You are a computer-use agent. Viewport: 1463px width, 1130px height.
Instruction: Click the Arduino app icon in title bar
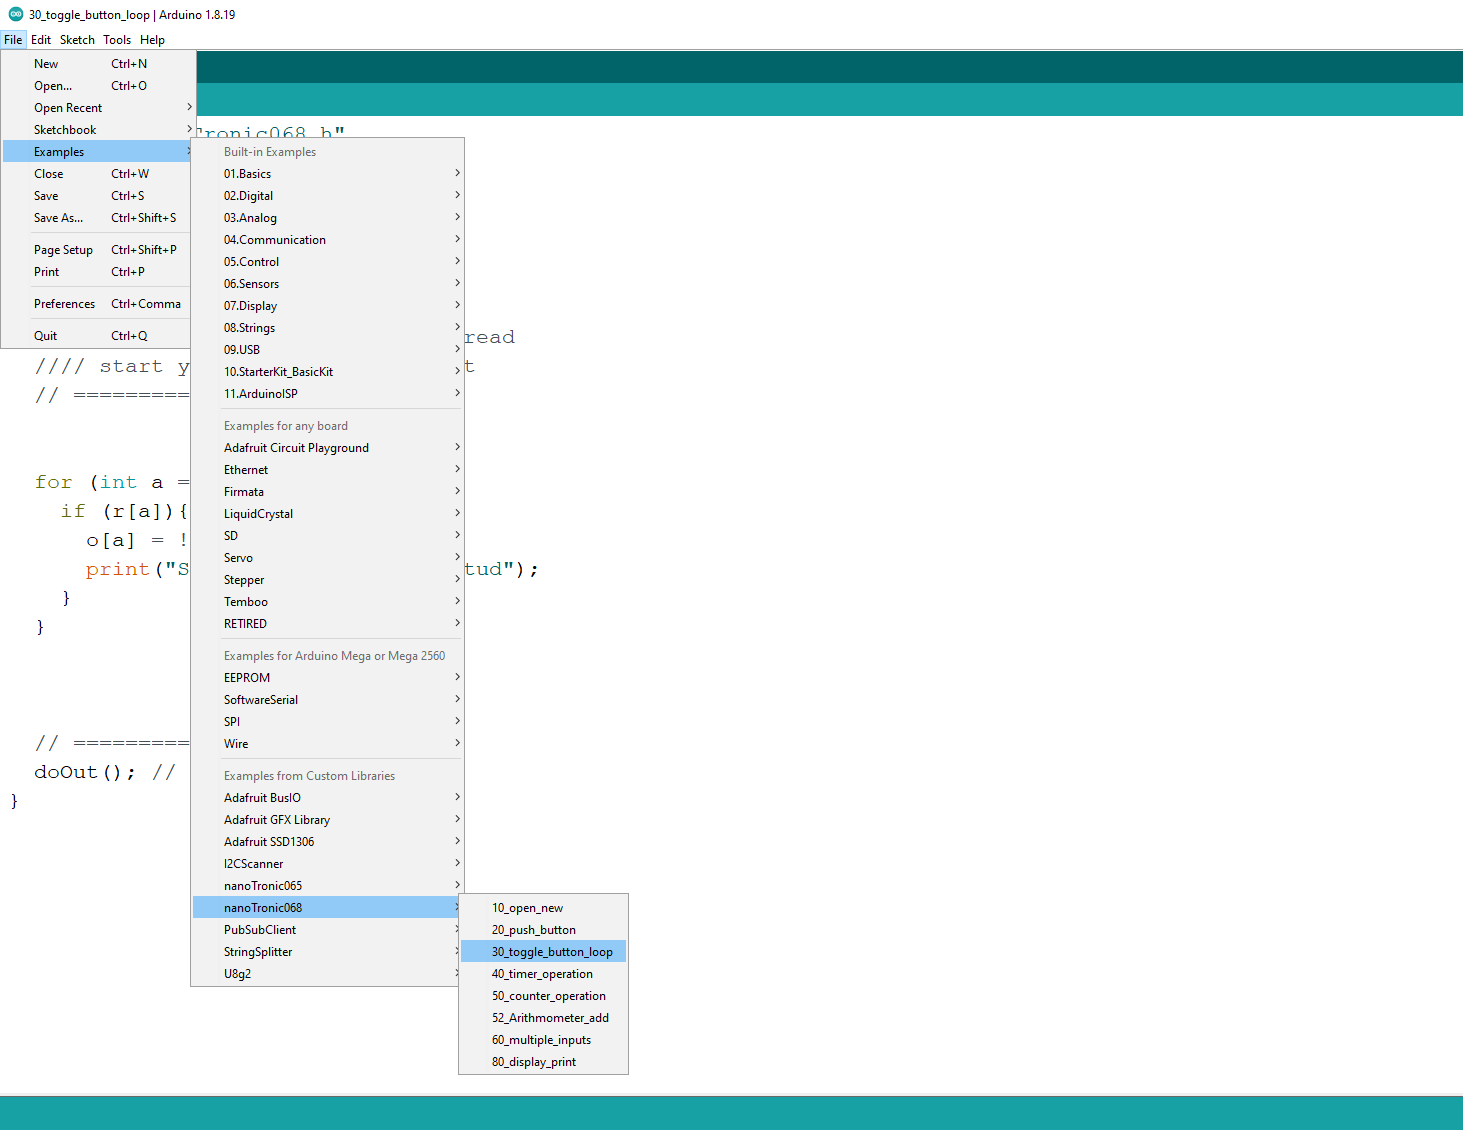tap(15, 15)
